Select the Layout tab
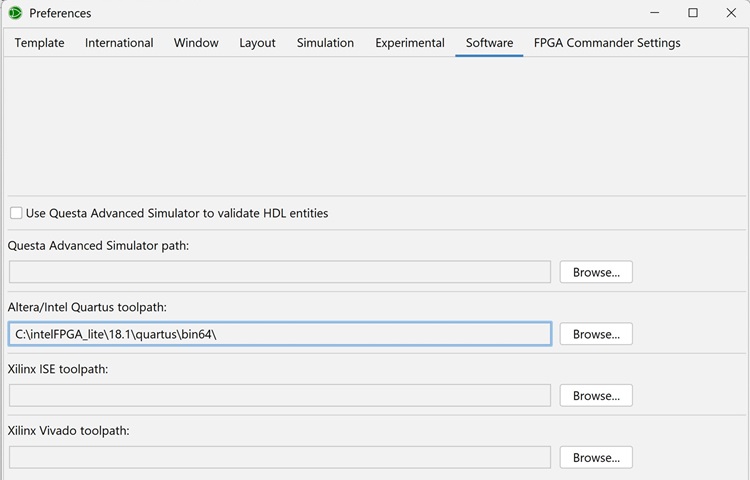Viewport: 750px width, 480px height. coord(257,43)
